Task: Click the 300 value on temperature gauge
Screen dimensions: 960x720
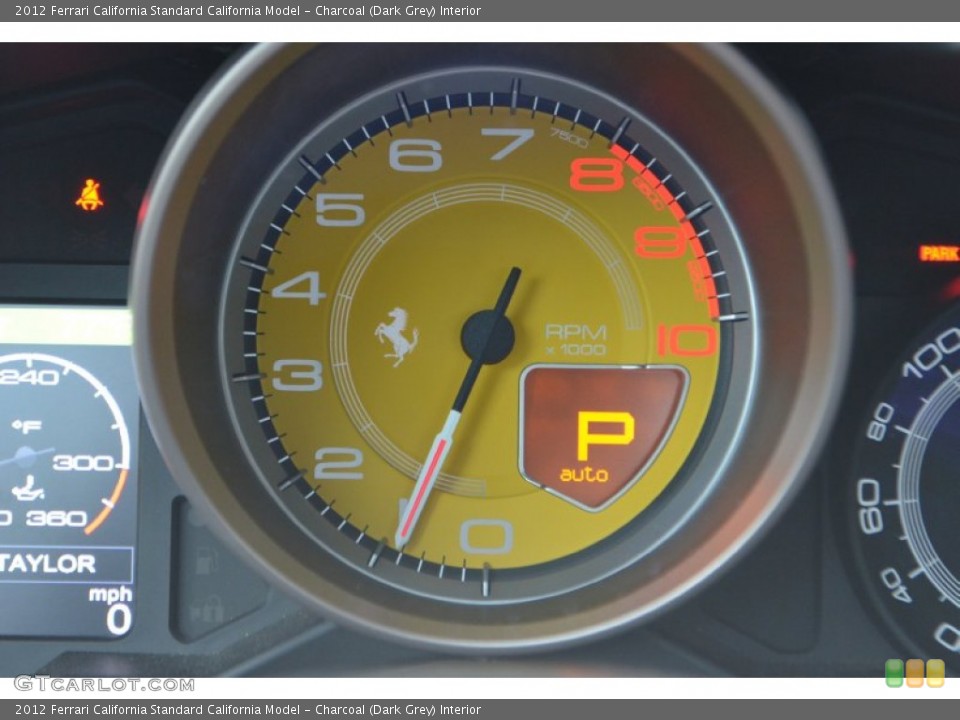Action: (83, 462)
